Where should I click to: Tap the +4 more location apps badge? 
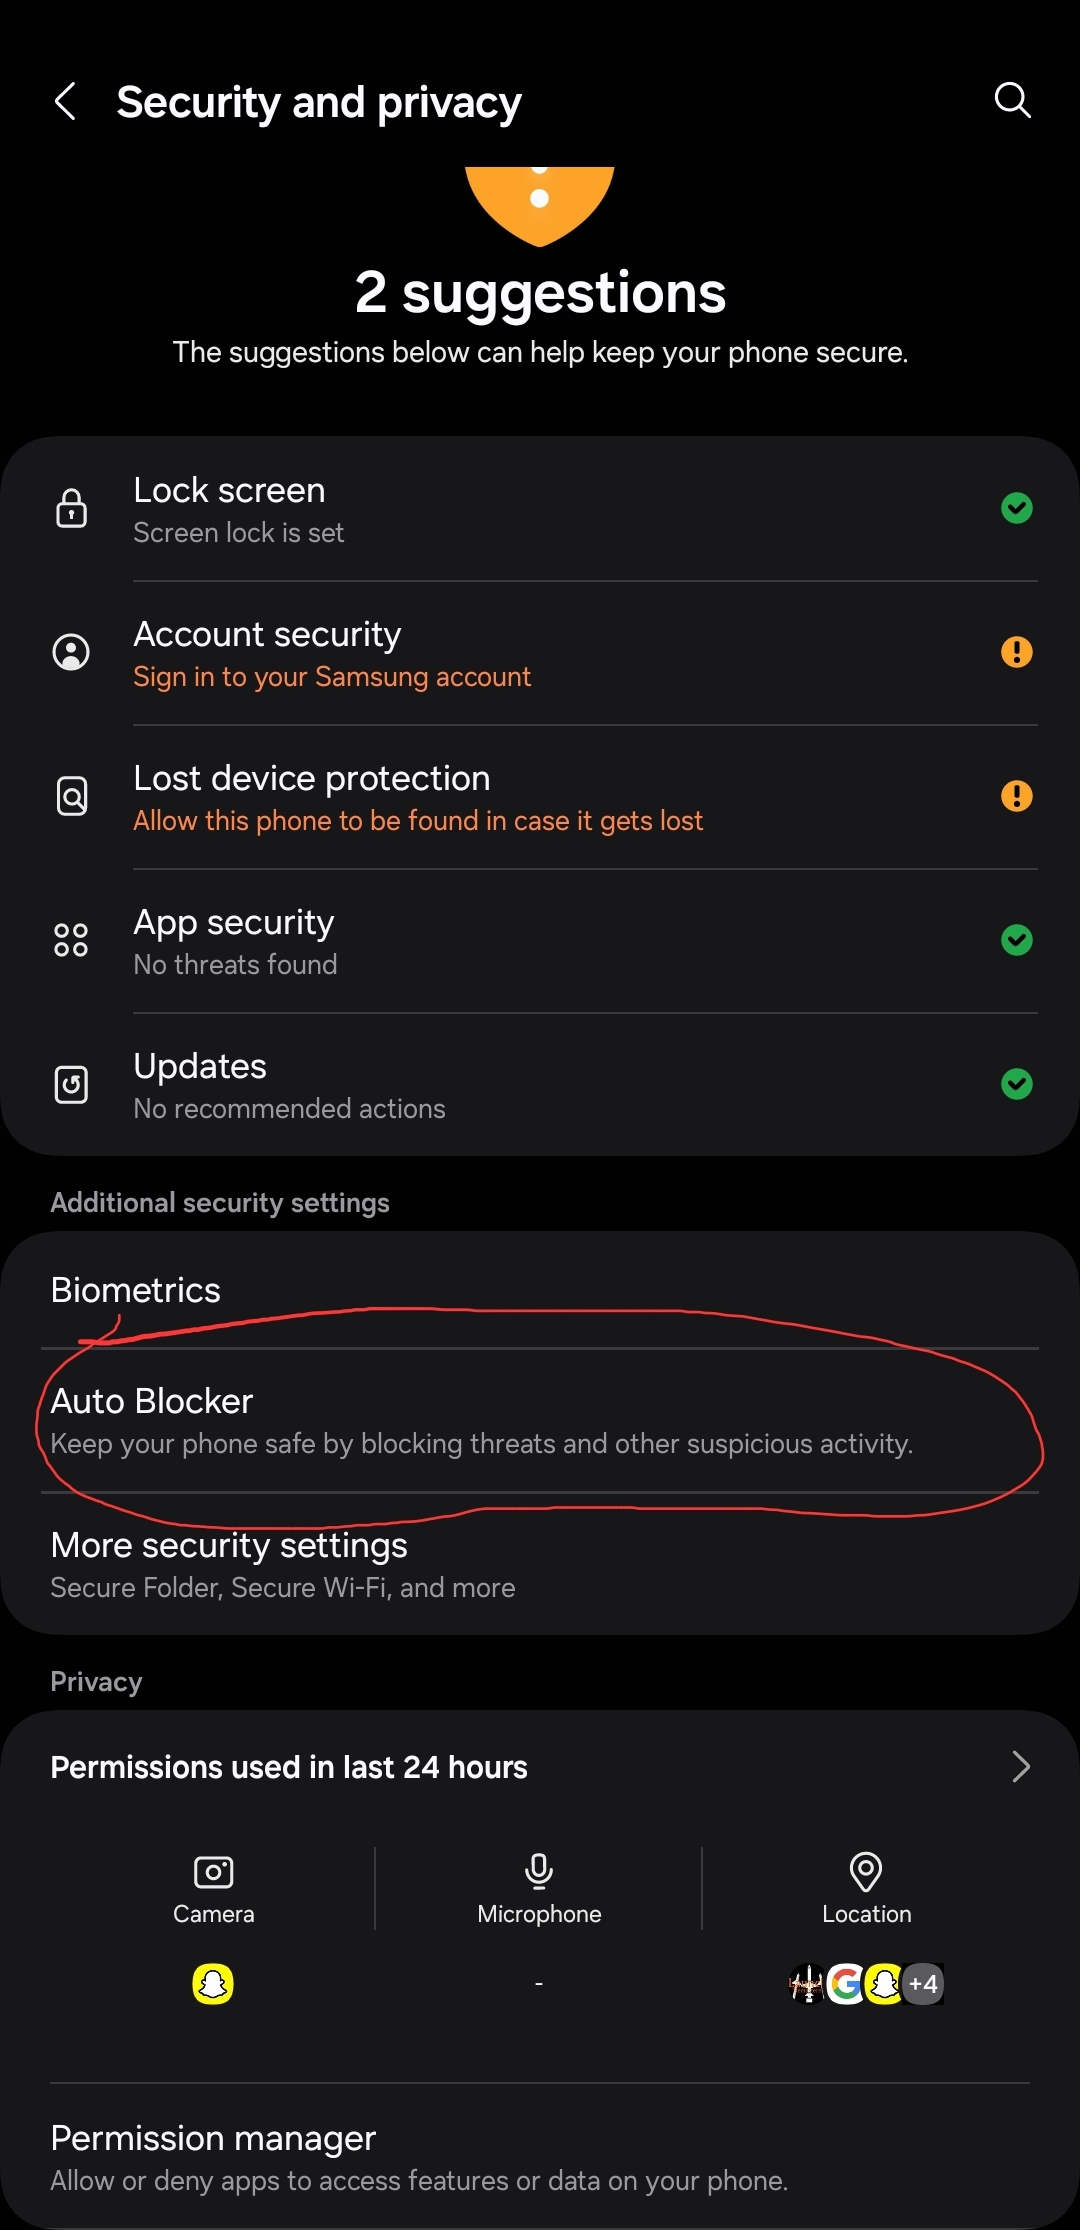[x=923, y=1983]
